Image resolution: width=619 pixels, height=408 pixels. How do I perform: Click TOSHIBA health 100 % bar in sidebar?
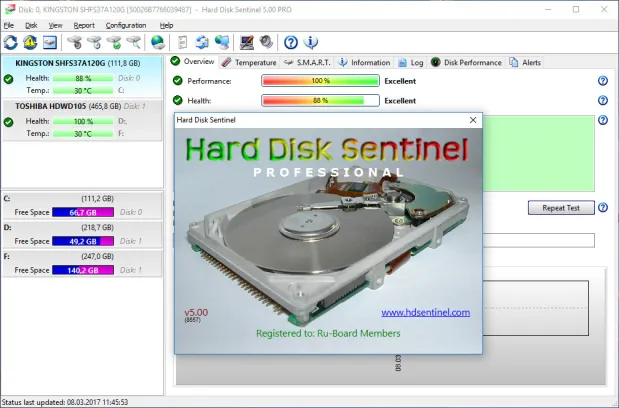pyautogui.click(x=83, y=121)
